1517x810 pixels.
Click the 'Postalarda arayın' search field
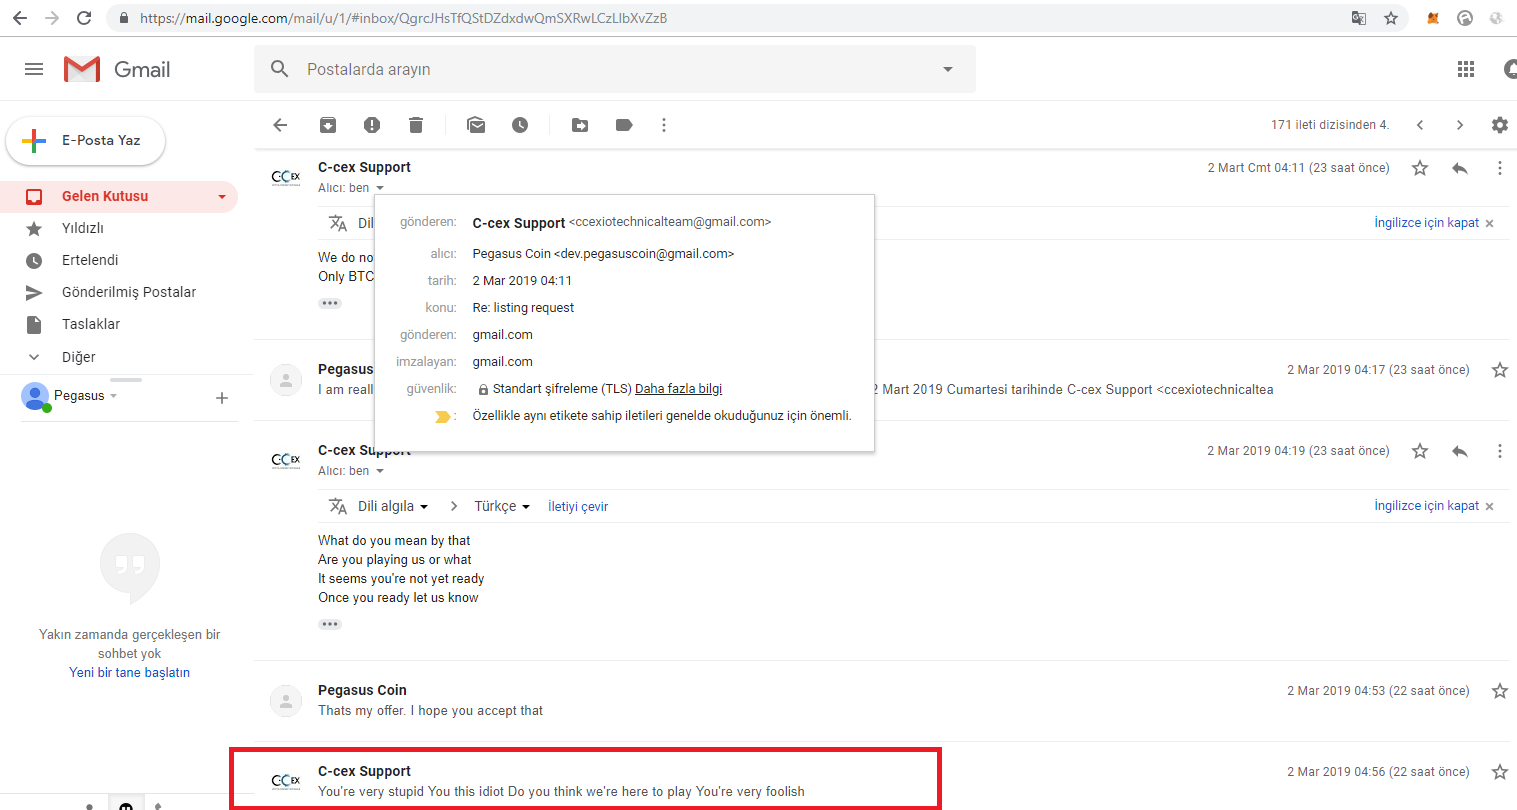click(615, 69)
